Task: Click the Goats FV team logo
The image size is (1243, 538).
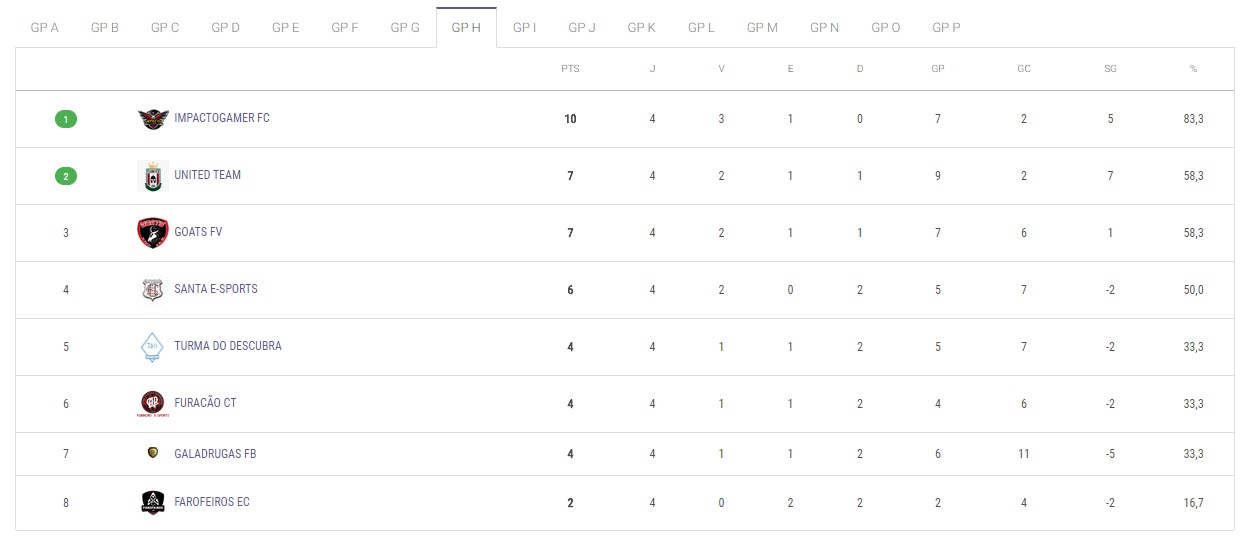Action: pyautogui.click(x=153, y=233)
